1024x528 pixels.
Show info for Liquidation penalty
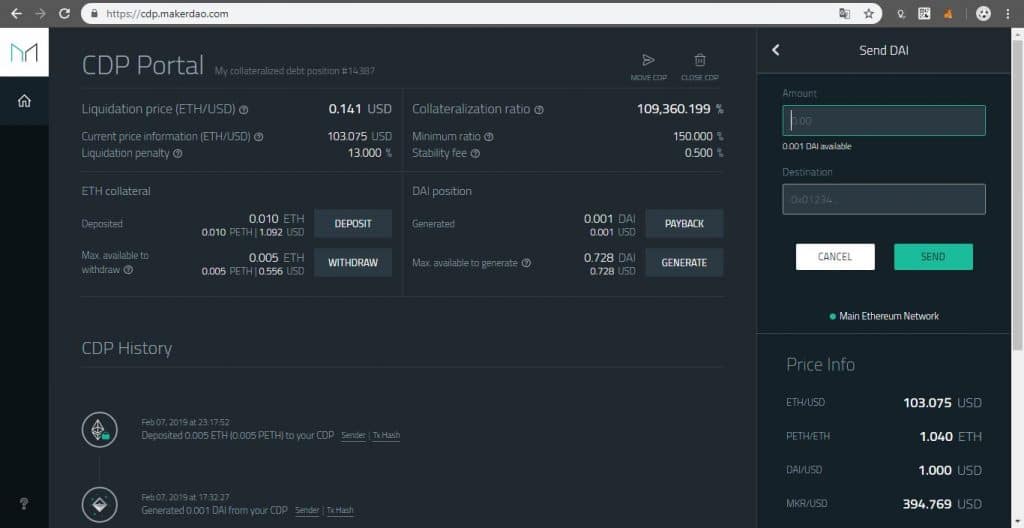(178, 154)
